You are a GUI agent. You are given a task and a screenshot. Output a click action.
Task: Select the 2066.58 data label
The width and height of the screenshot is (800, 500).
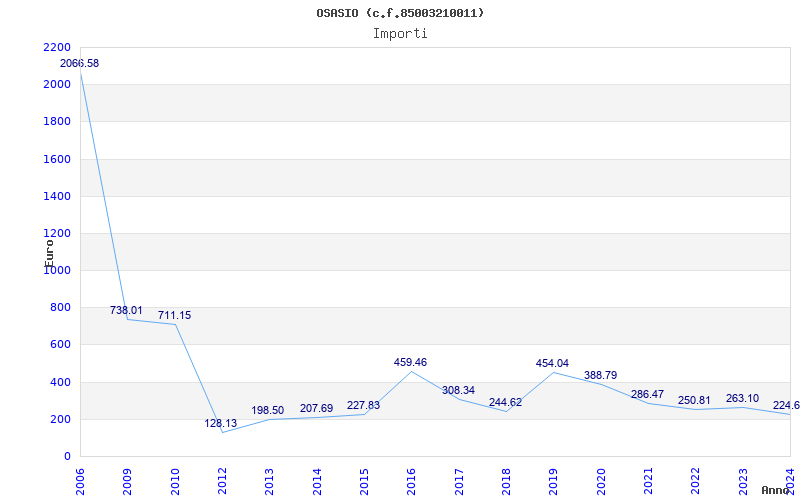(80, 64)
